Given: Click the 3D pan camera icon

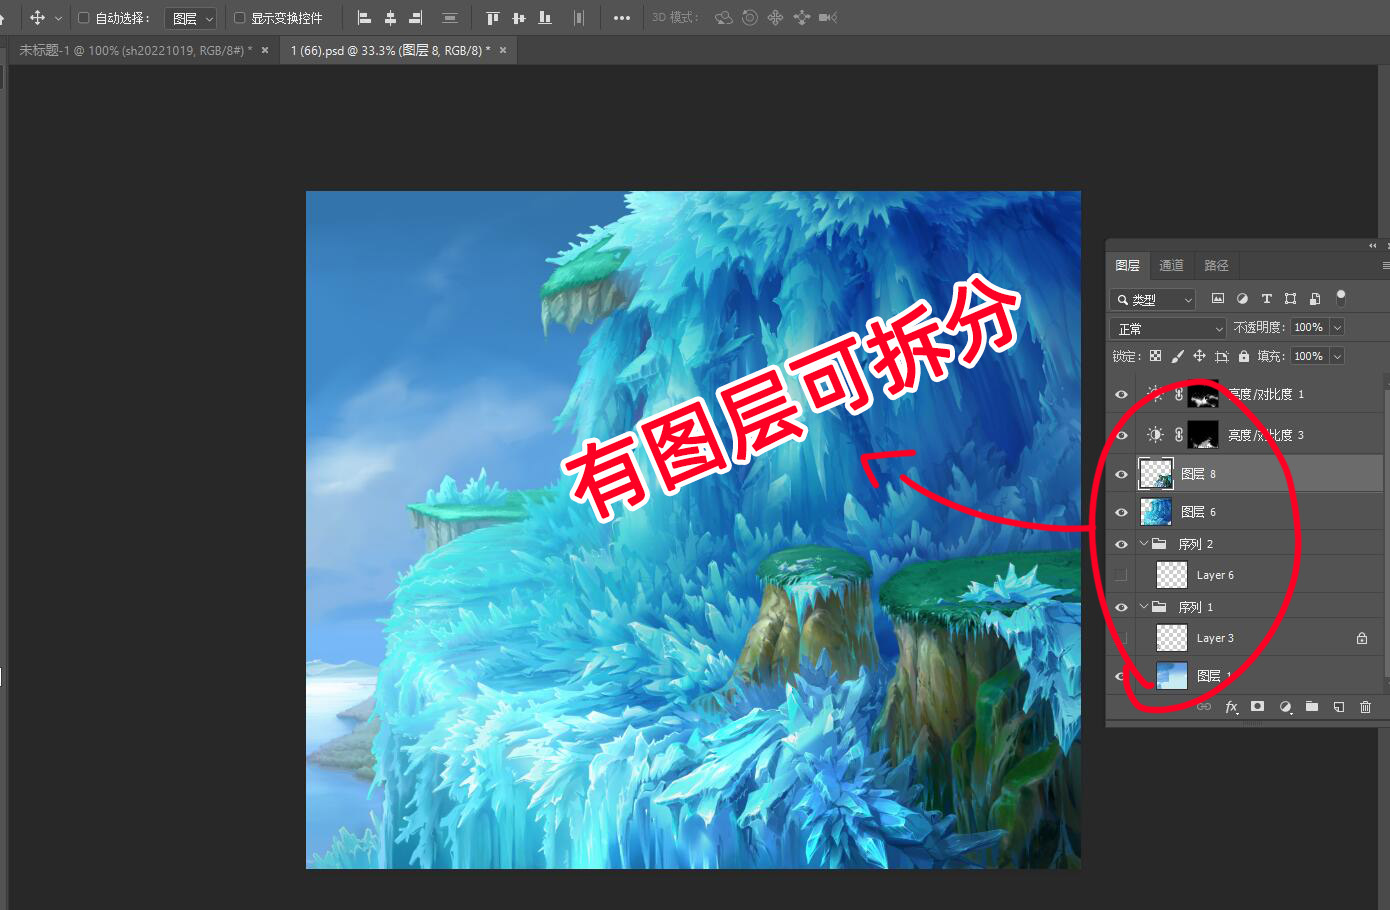Looking at the screenshot, I should coord(775,18).
